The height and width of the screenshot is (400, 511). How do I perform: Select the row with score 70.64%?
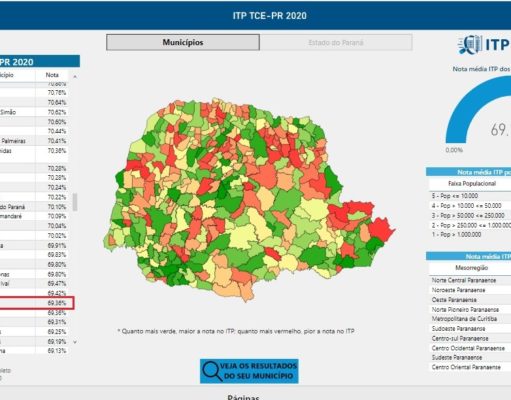(x=34, y=102)
